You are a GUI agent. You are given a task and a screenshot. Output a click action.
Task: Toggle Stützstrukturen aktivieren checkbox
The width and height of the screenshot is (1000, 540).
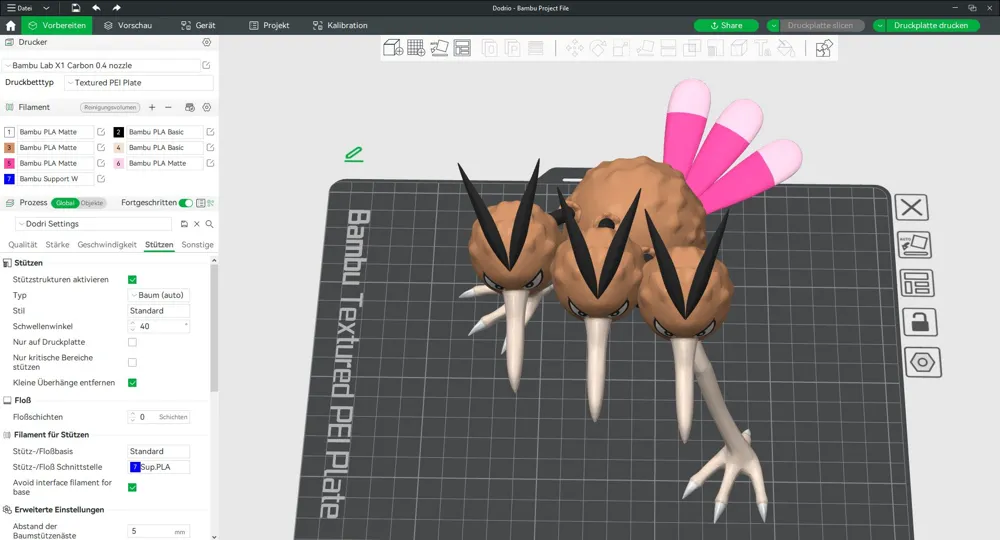pyautogui.click(x=133, y=280)
